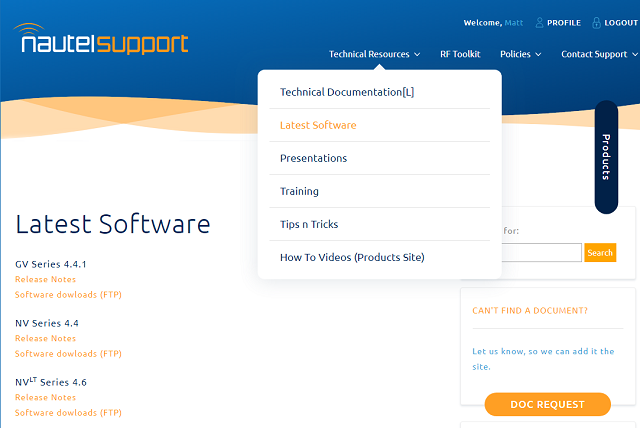Open NV Series 4.4 Release Notes
The width and height of the screenshot is (640, 428).
point(46,338)
